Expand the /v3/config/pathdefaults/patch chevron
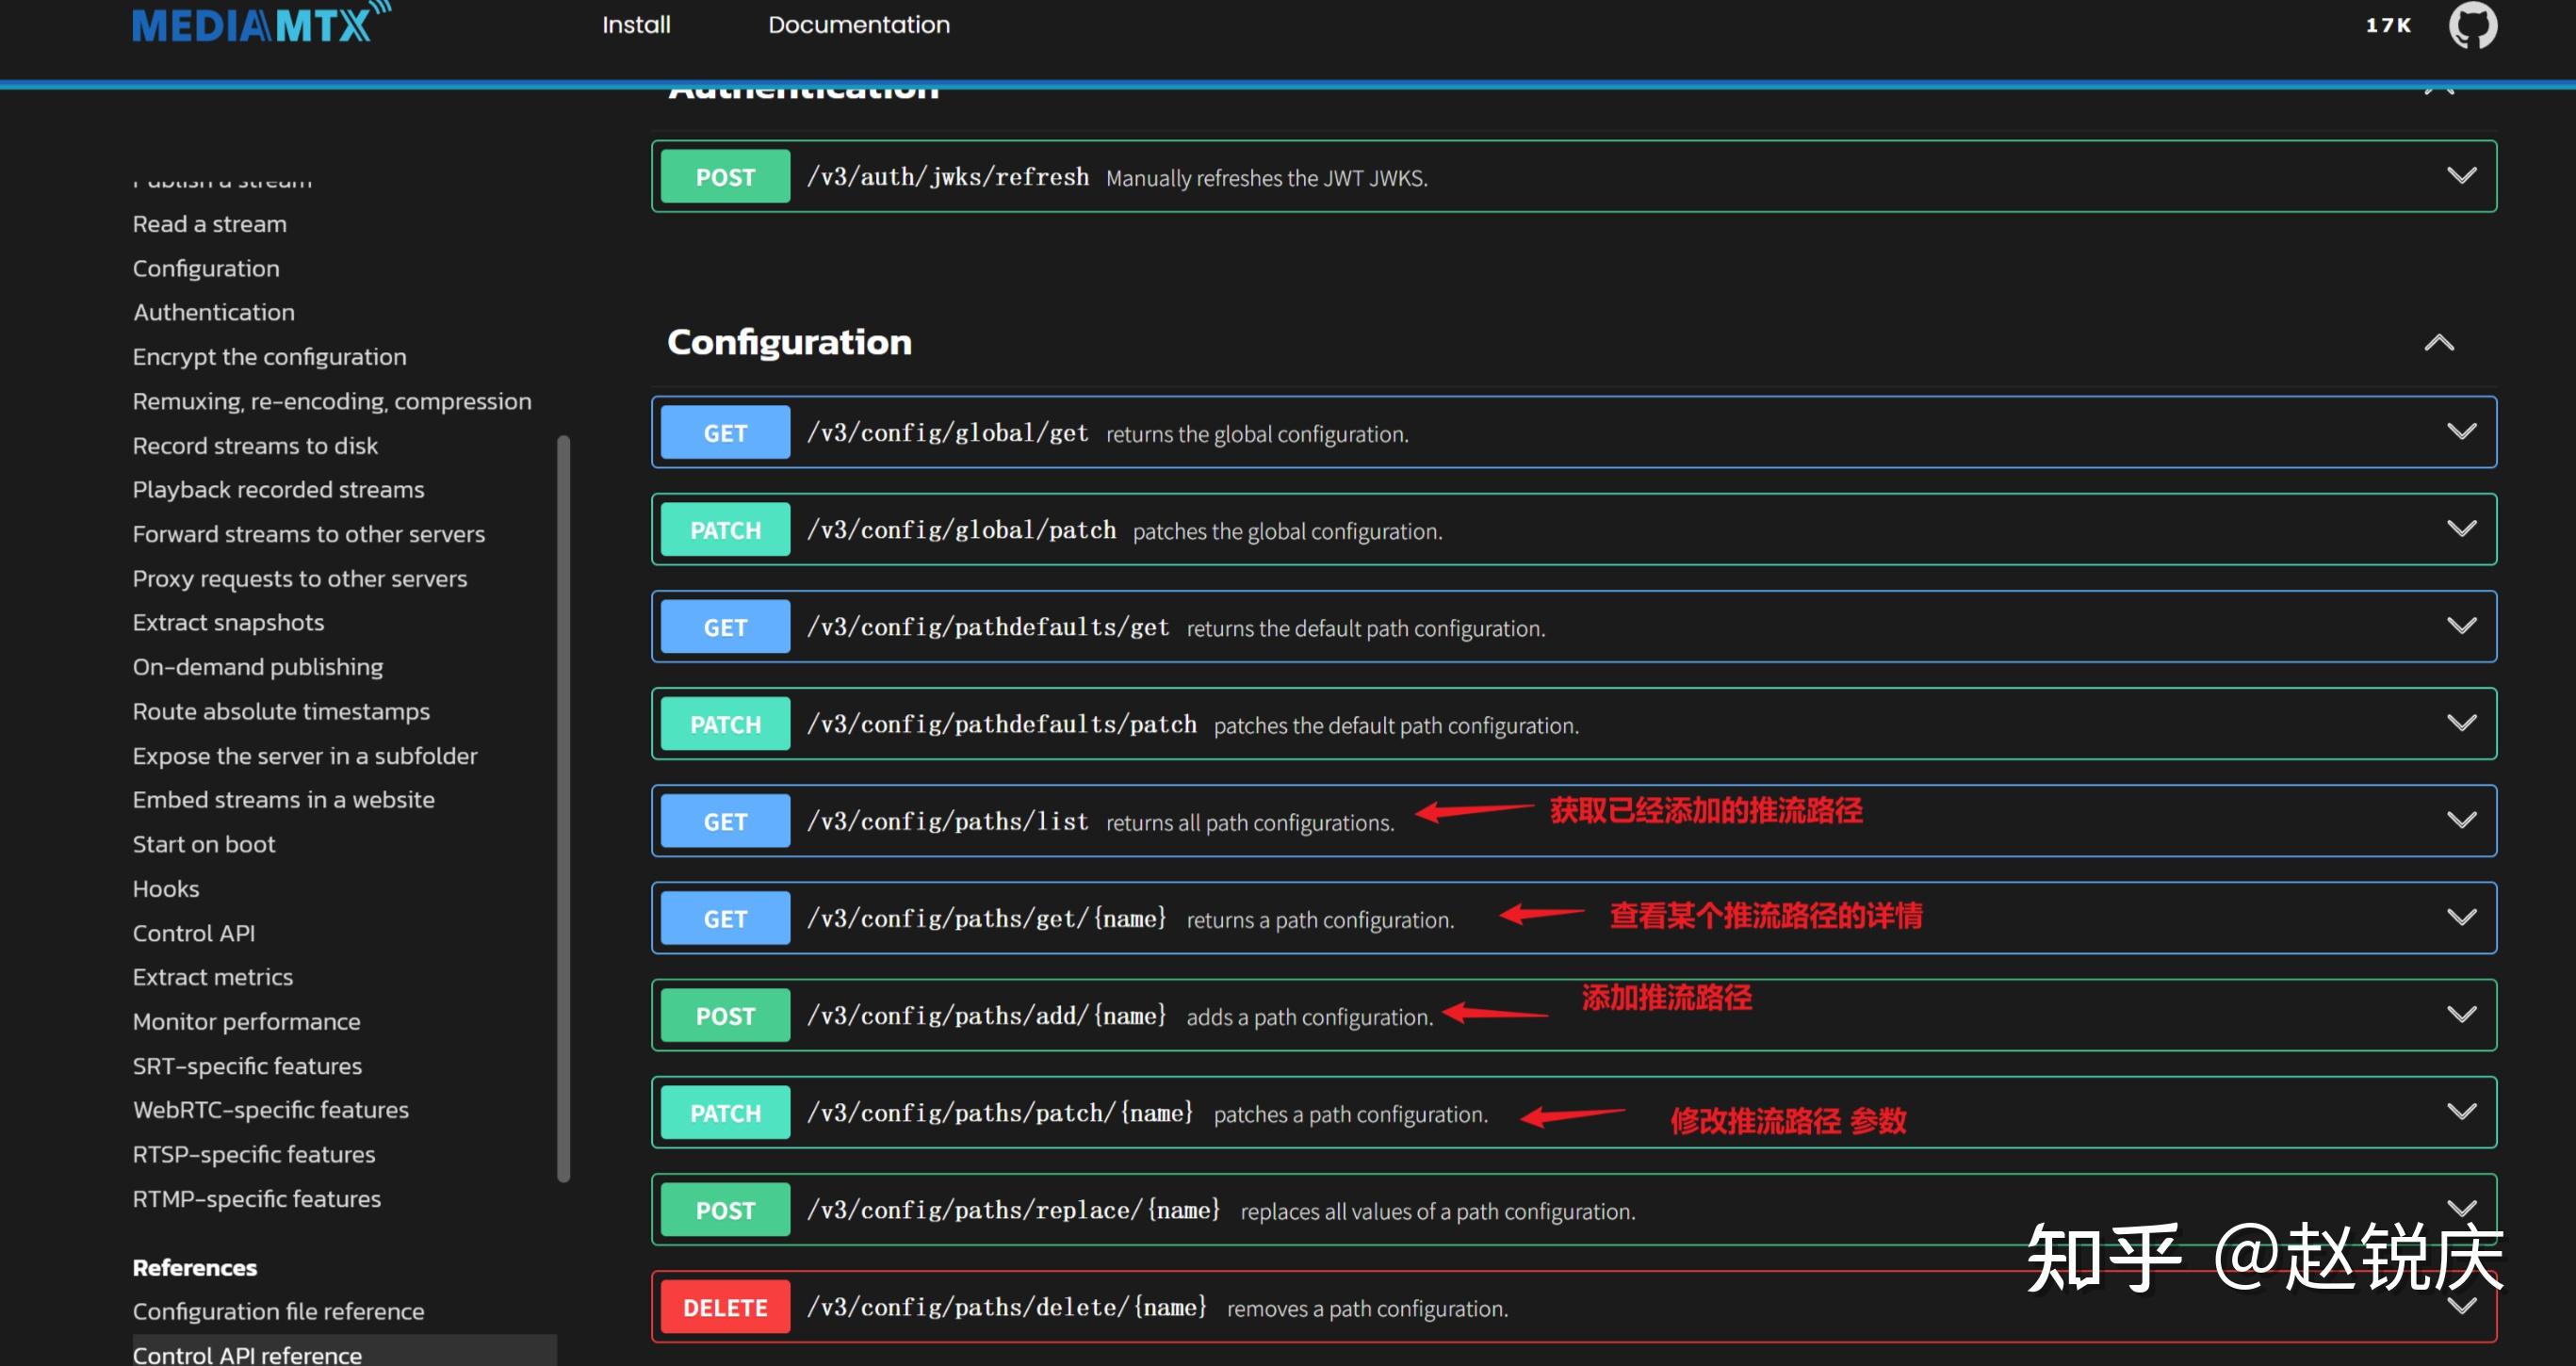Screen dimensions: 2576x1366 (x=2461, y=723)
